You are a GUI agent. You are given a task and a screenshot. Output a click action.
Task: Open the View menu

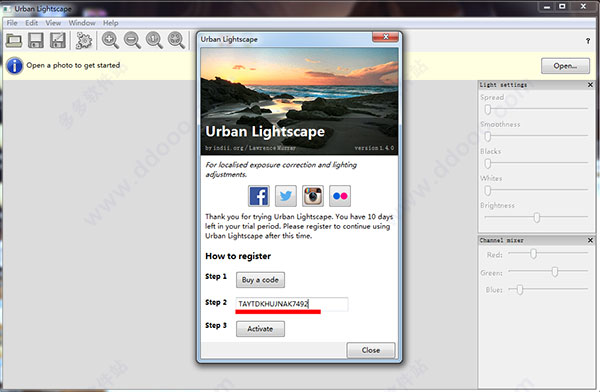53,23
